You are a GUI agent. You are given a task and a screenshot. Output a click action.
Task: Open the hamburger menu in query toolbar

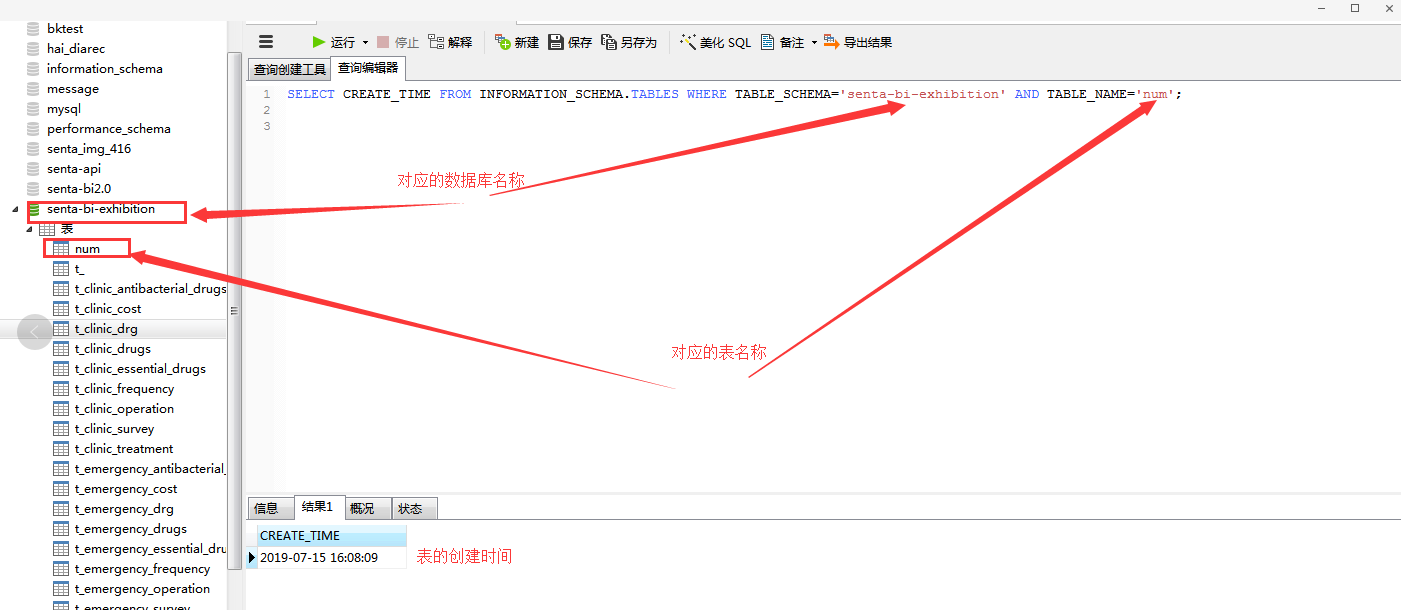(266, 42)
